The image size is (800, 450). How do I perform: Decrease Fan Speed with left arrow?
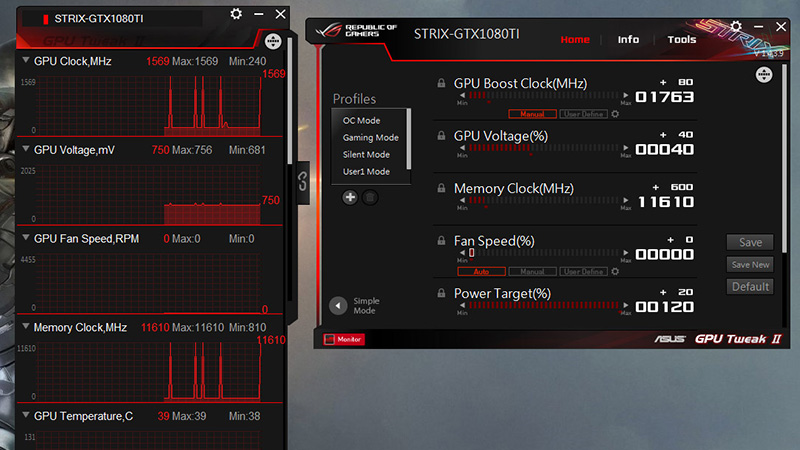462,253
